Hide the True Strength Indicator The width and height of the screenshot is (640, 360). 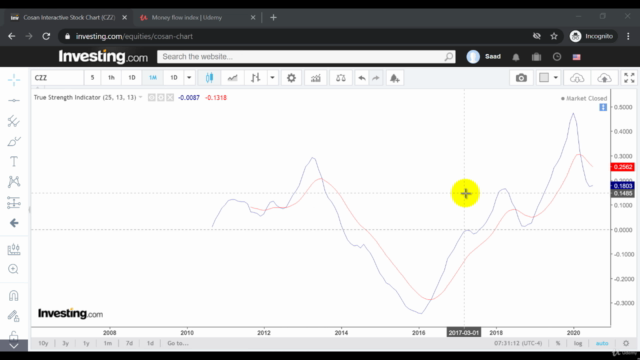pos(151,98)
